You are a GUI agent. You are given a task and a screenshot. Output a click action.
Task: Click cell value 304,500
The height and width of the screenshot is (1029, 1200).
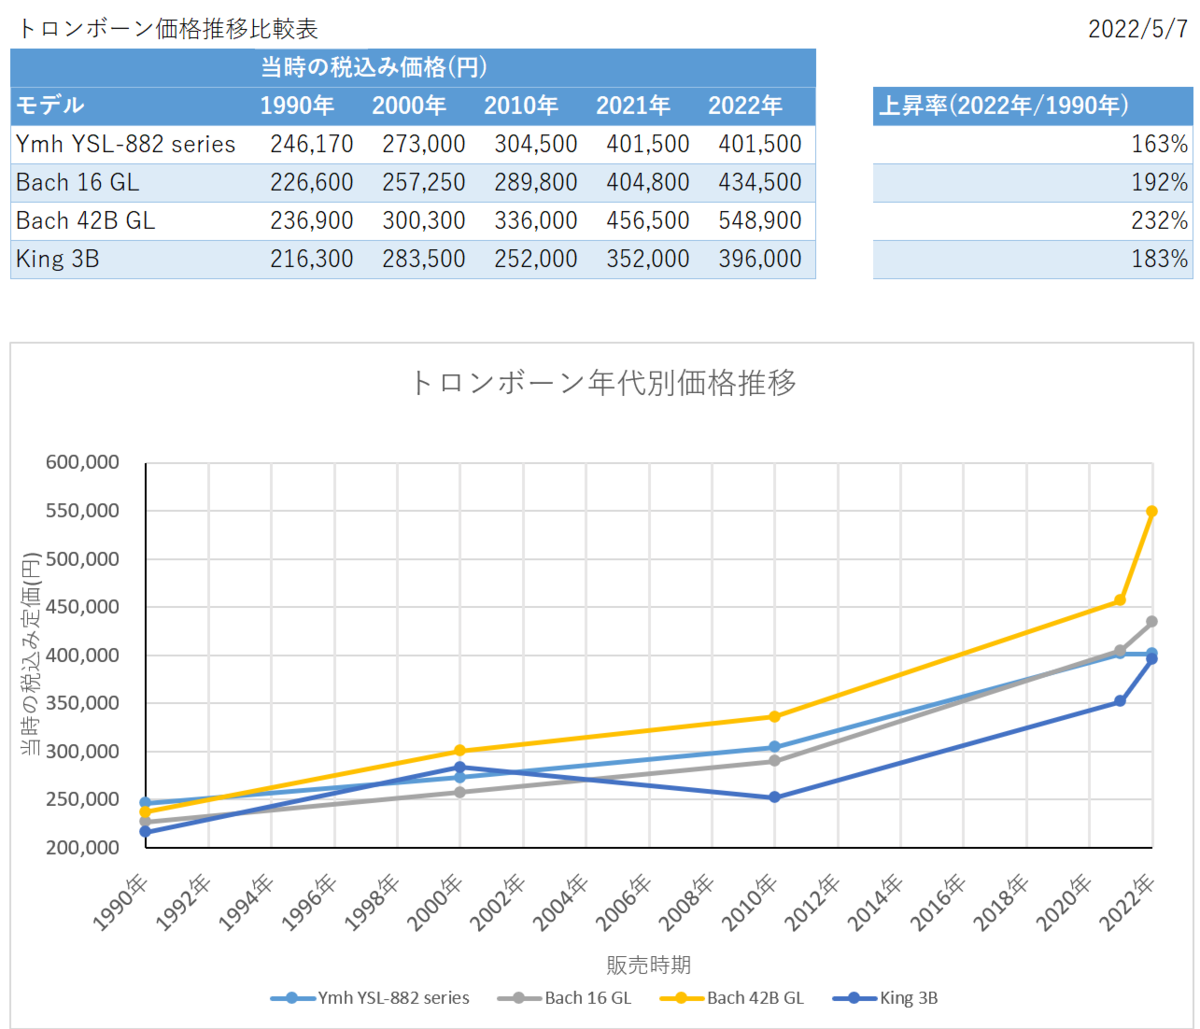pyautogui.click(x=536, y=144)
